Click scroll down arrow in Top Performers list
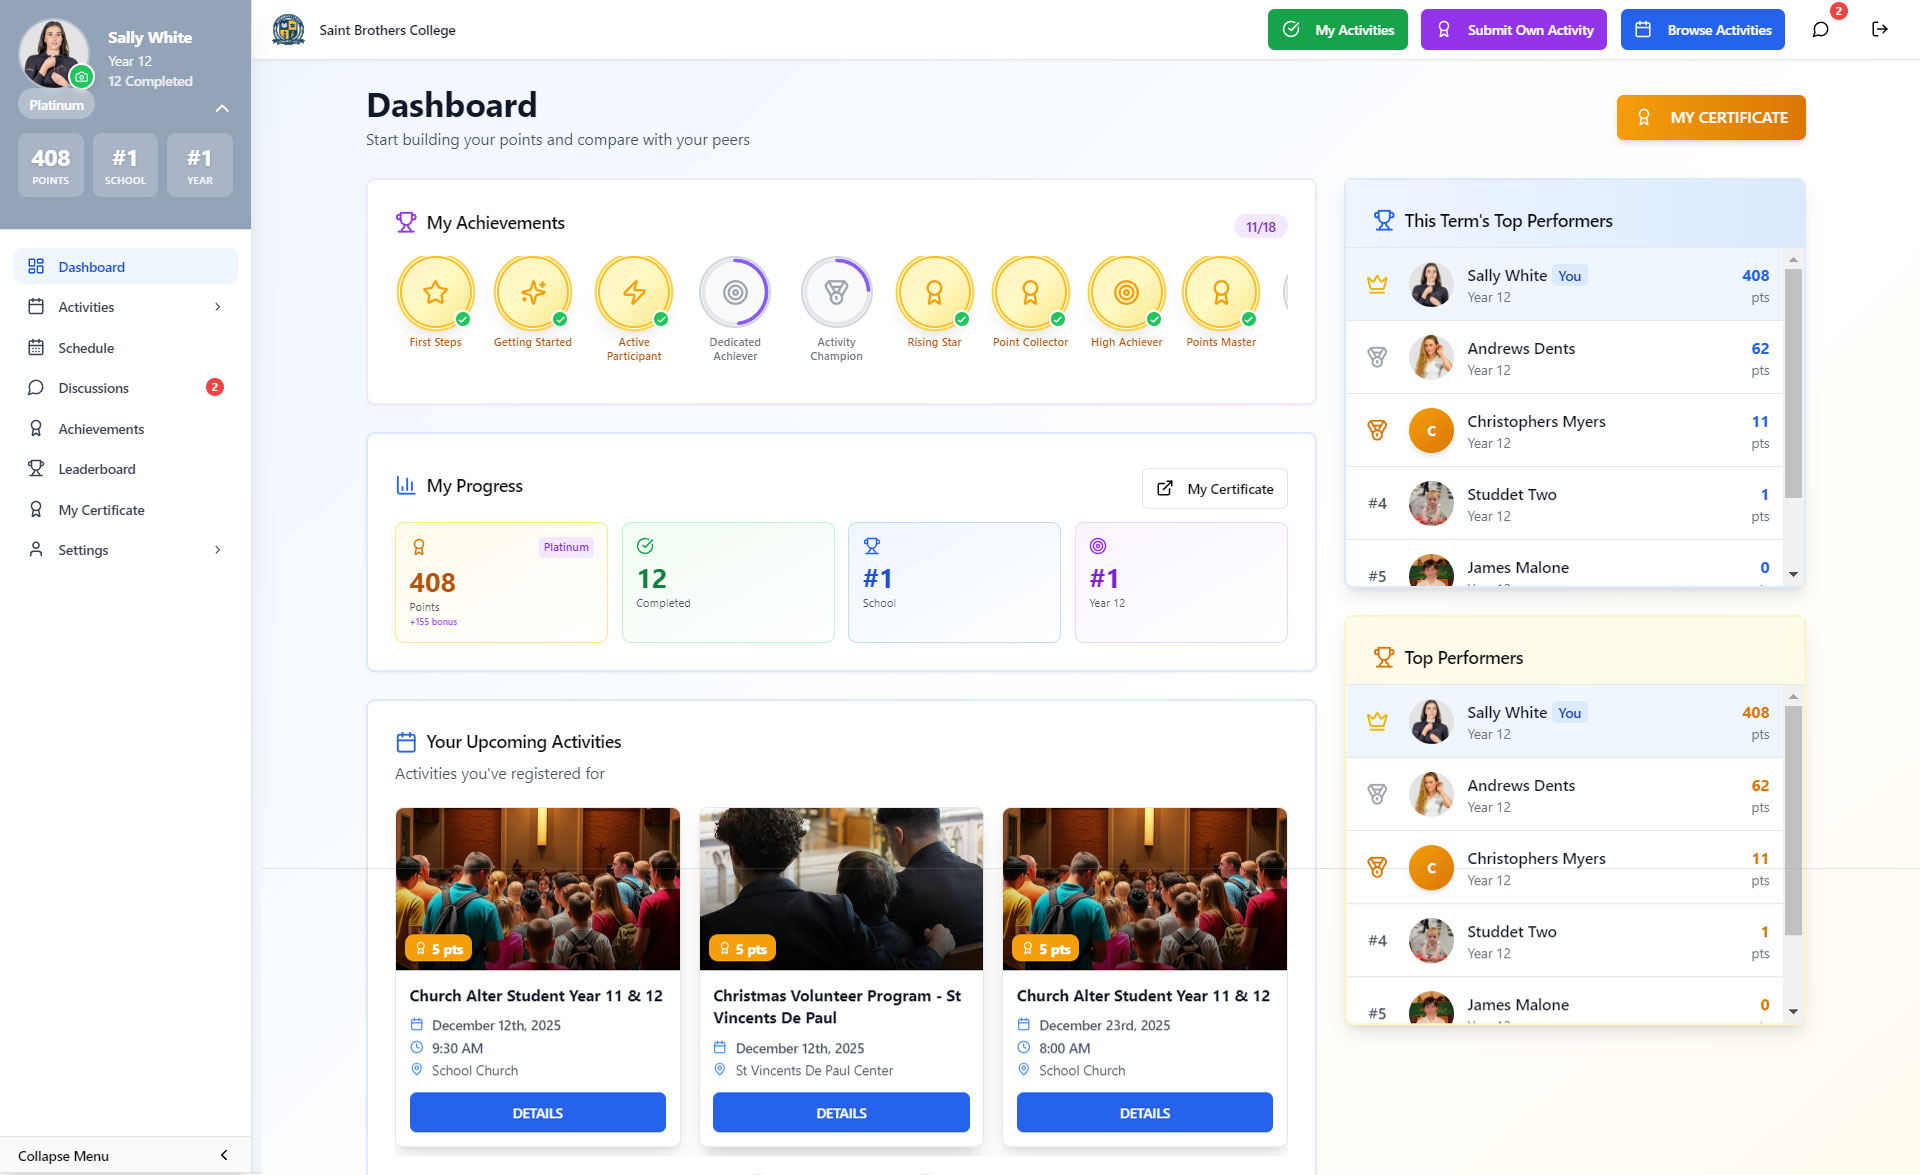The width and height of the screenshot is (1920, 1175). pyautogui.click(x=1793, y=1011)
